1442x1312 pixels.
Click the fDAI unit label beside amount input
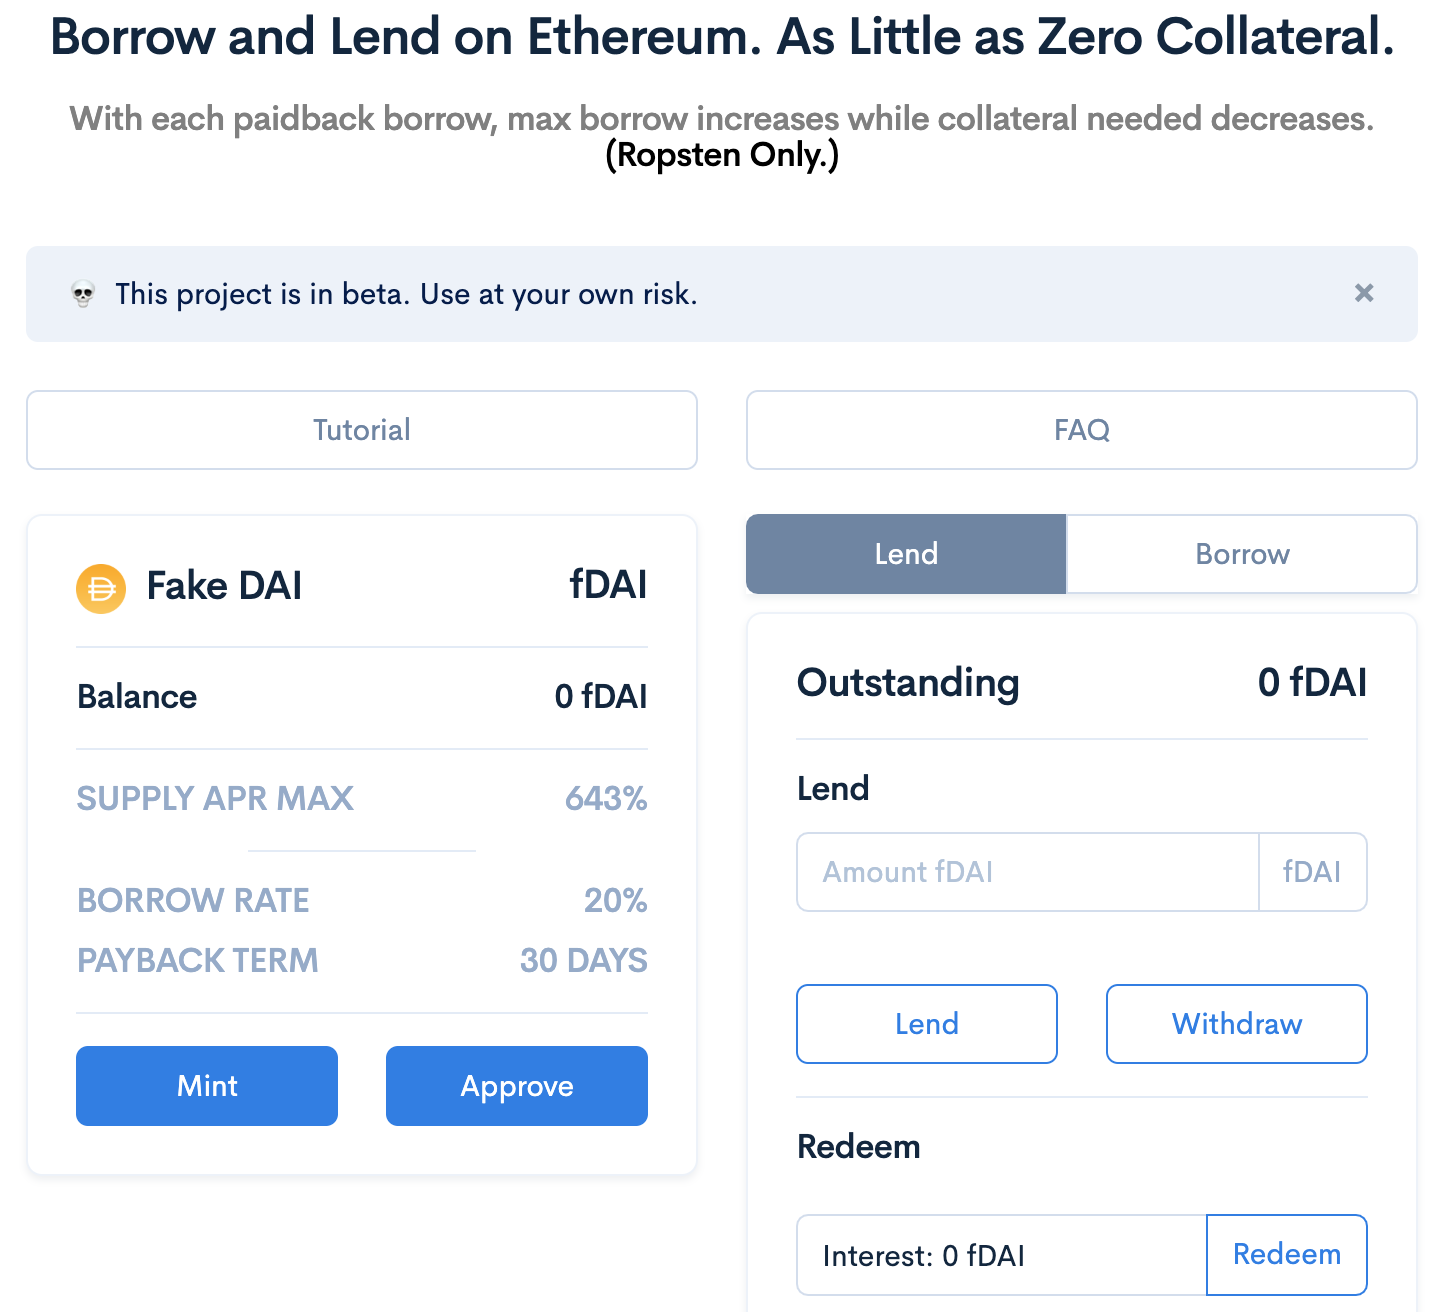coord(1312,872)
